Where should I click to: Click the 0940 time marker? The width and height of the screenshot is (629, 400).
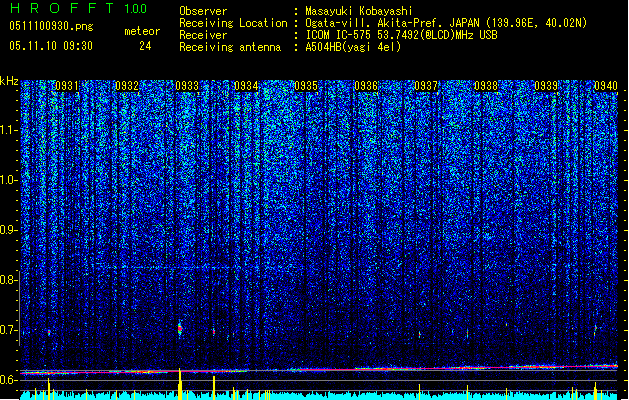point(606,86)
